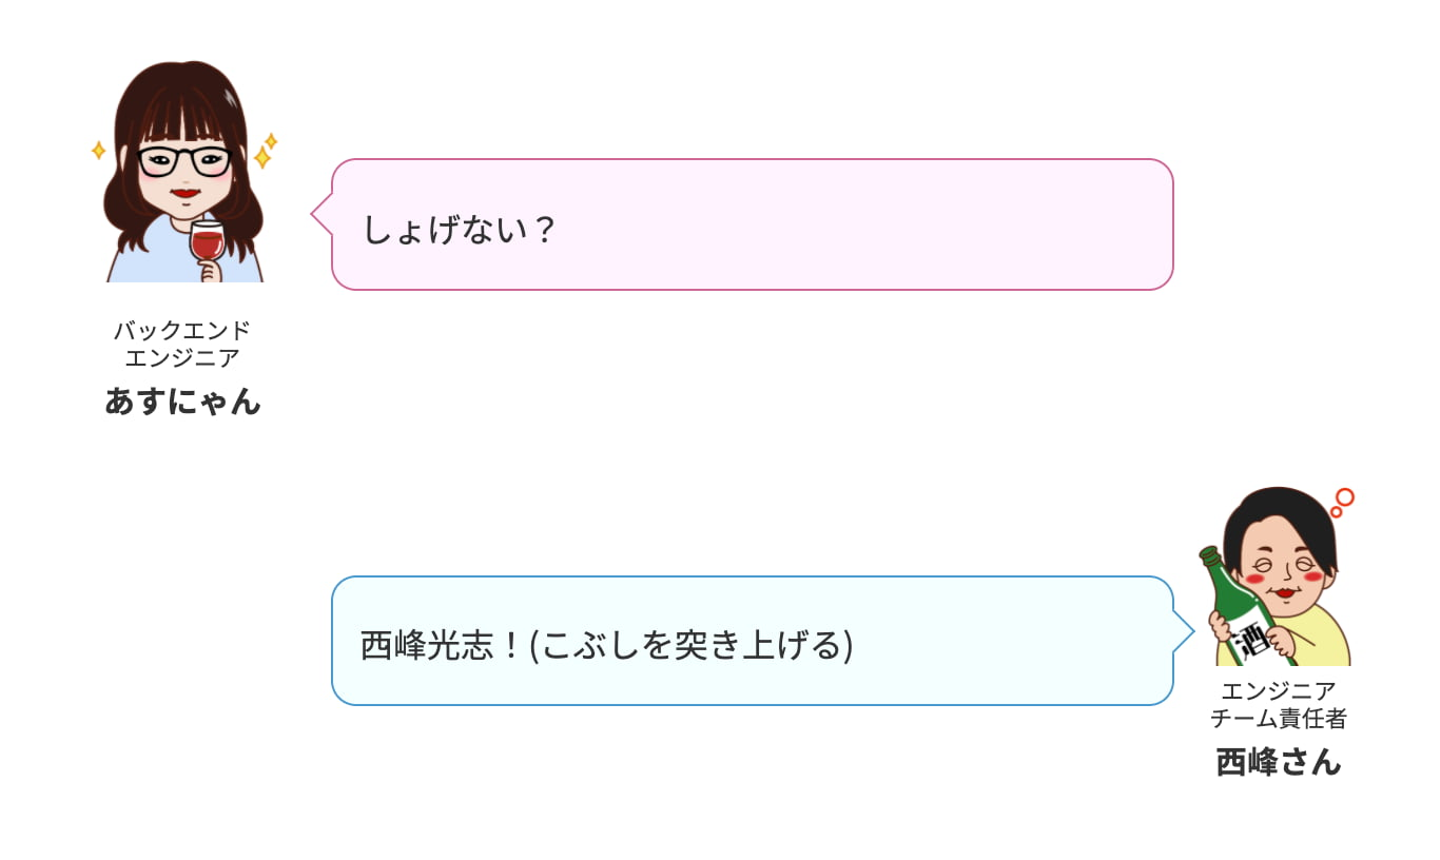This screenshot has height=860, width=1440.
Task: Click the text しょげない？
Action: pos(459,229)
